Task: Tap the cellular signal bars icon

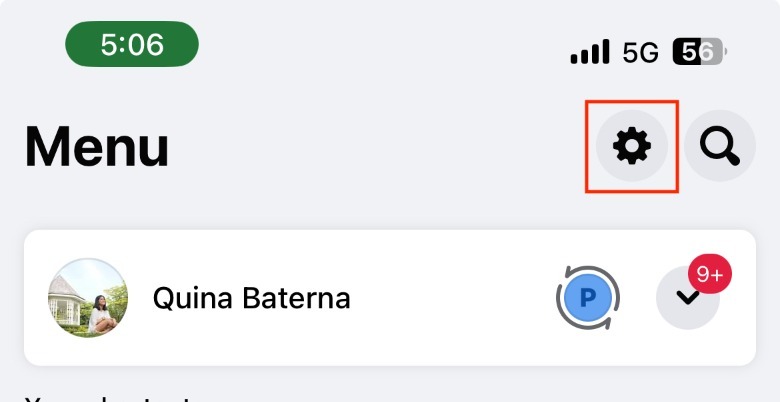Action: [x=590, y=51]
